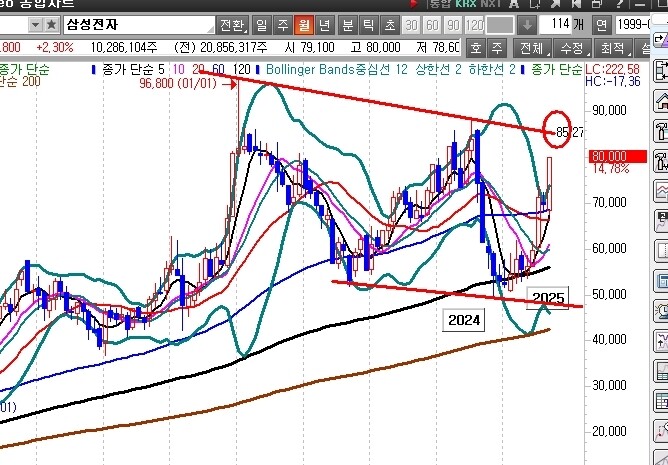The image size is (668, 465).
Task: Click the print icon in title bar
Action: coord(598,4)
